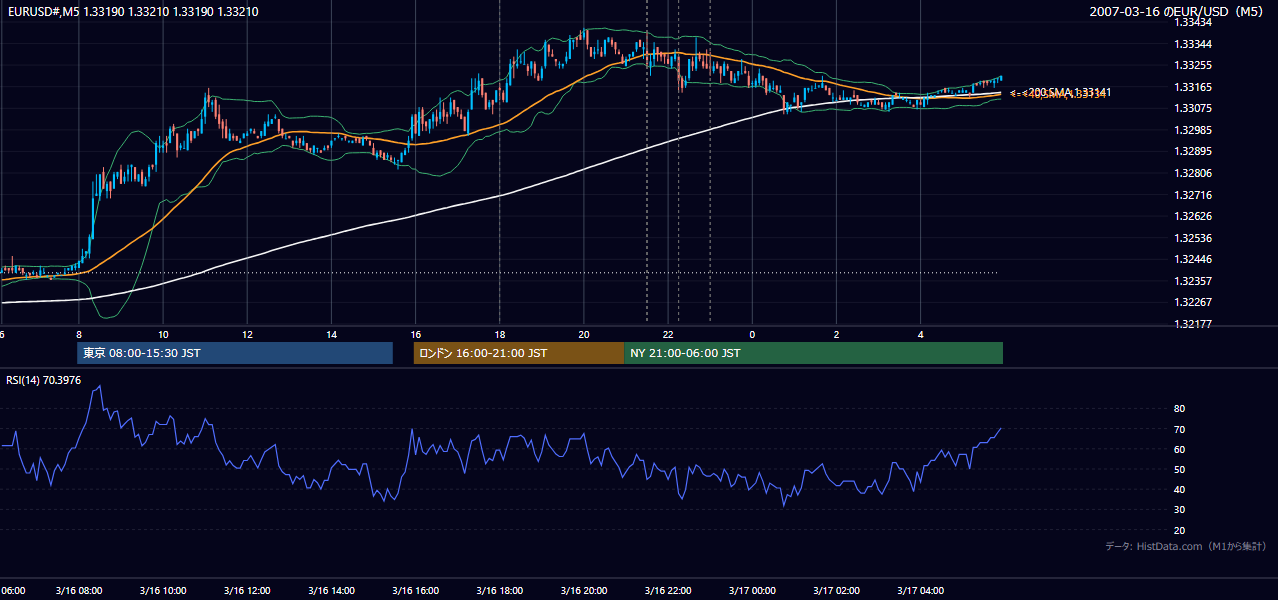The height and width of the screenshot is (600, 1278).
Task: Click RSI scale value 80
Action: (x=1180, y=409)
